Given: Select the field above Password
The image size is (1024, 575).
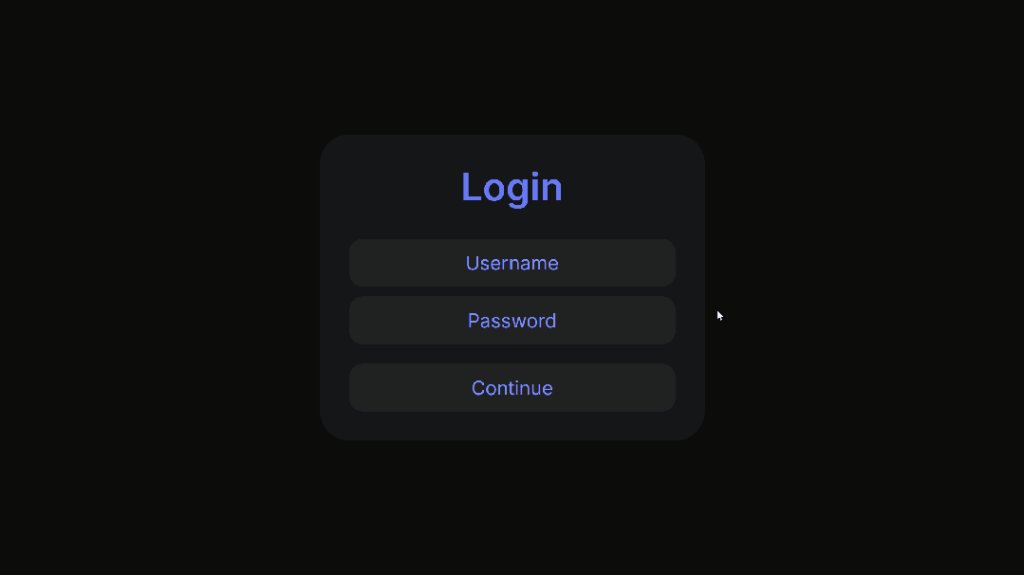Looking at the screenshot, I should 512,263.
